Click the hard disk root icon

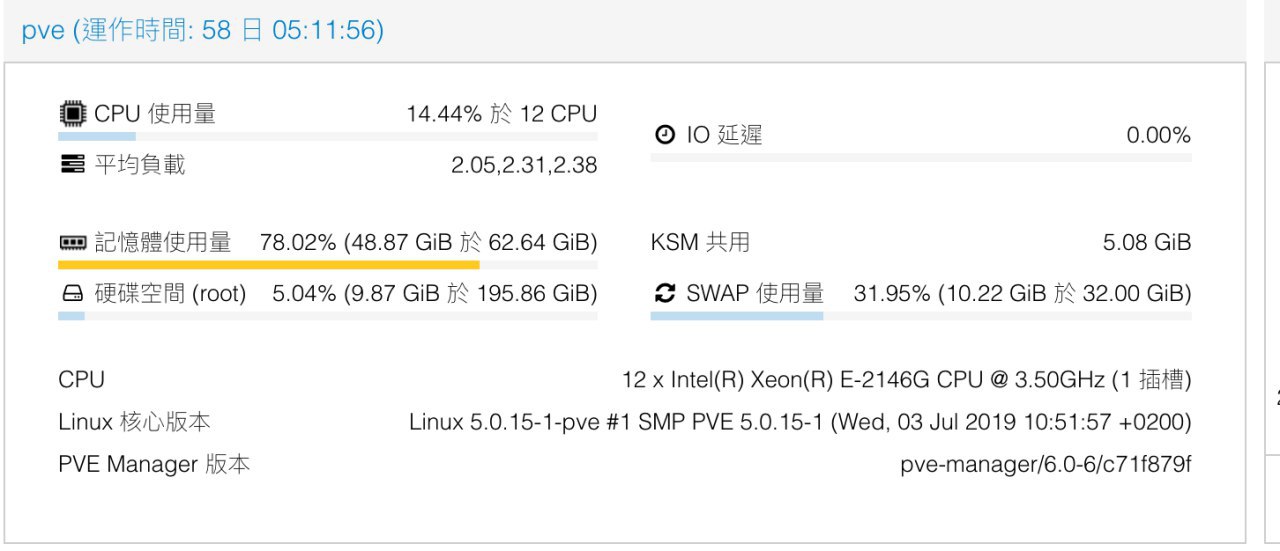click(72, 294)
